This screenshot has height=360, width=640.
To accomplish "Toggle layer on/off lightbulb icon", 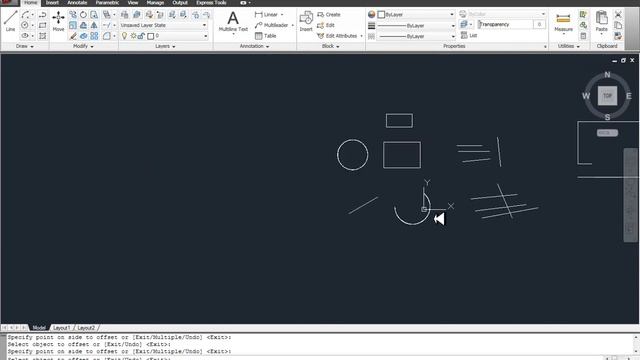I will point(124,36).
